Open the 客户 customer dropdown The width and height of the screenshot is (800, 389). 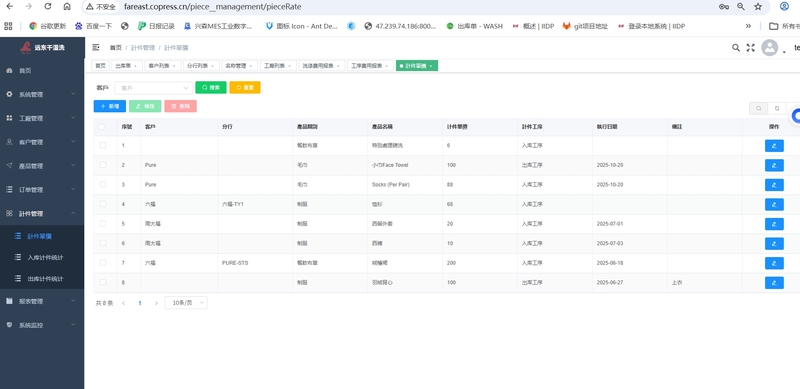coord(154,88)
